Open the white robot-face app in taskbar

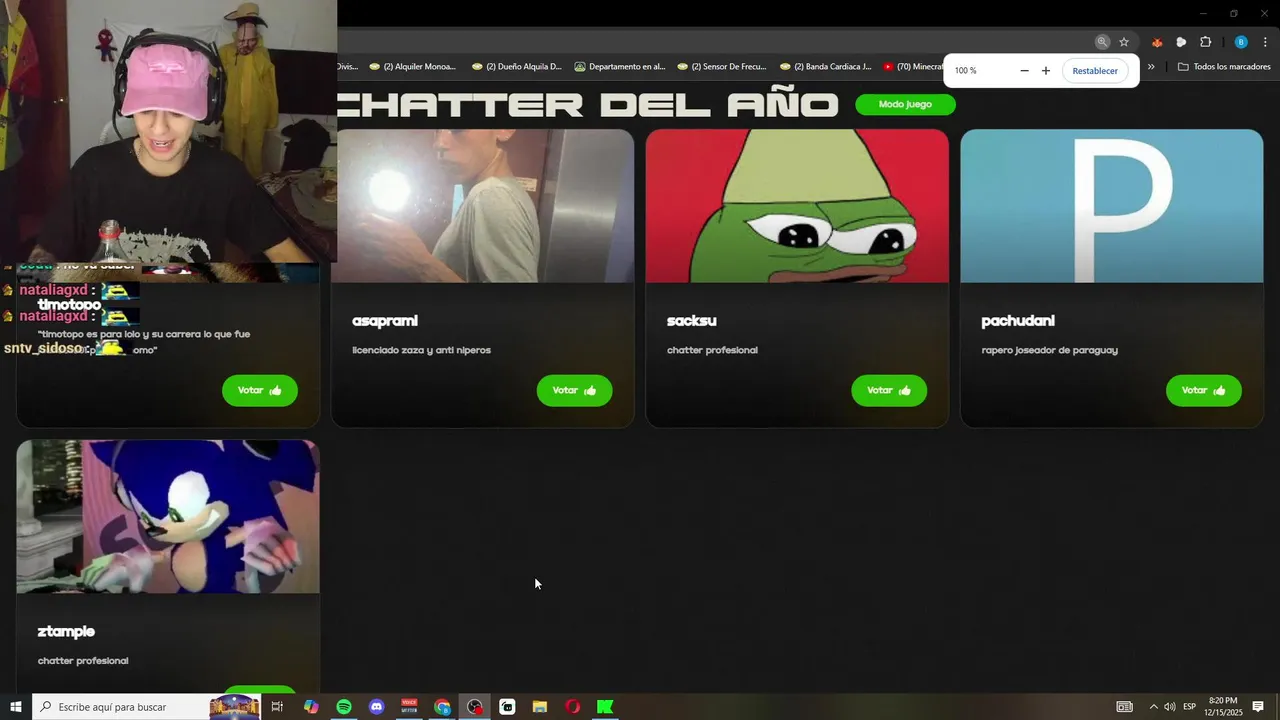tap(507, 707)
